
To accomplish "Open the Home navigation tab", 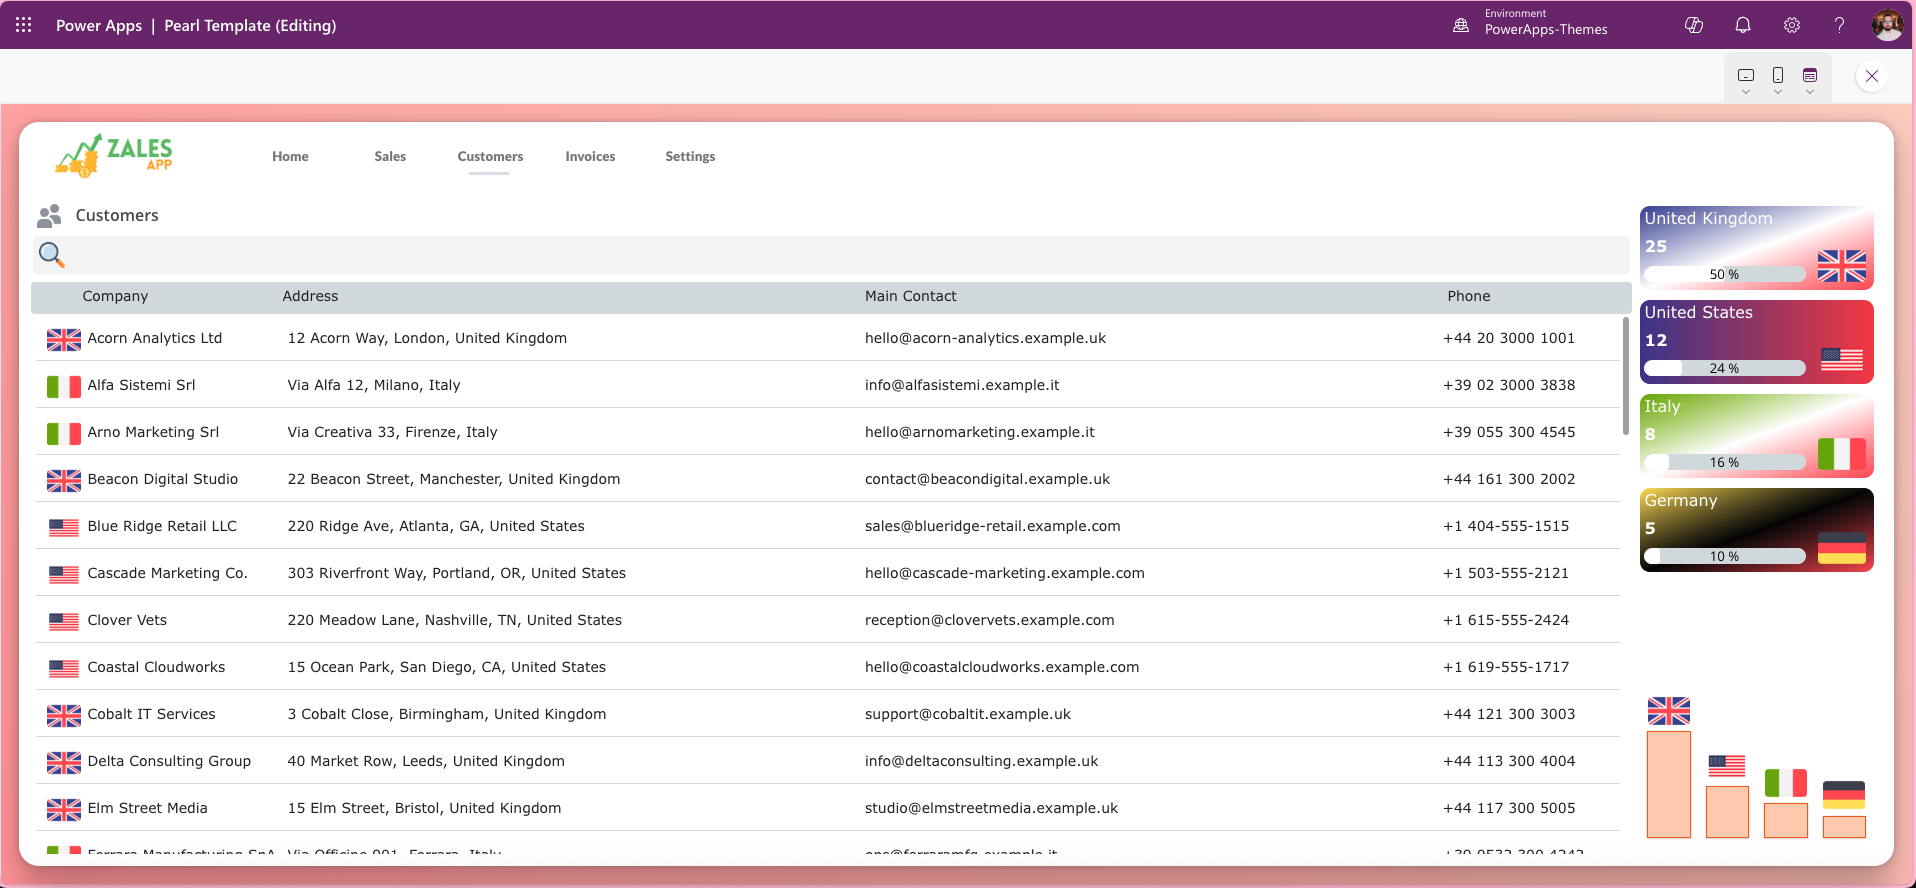I will point(290,156).
